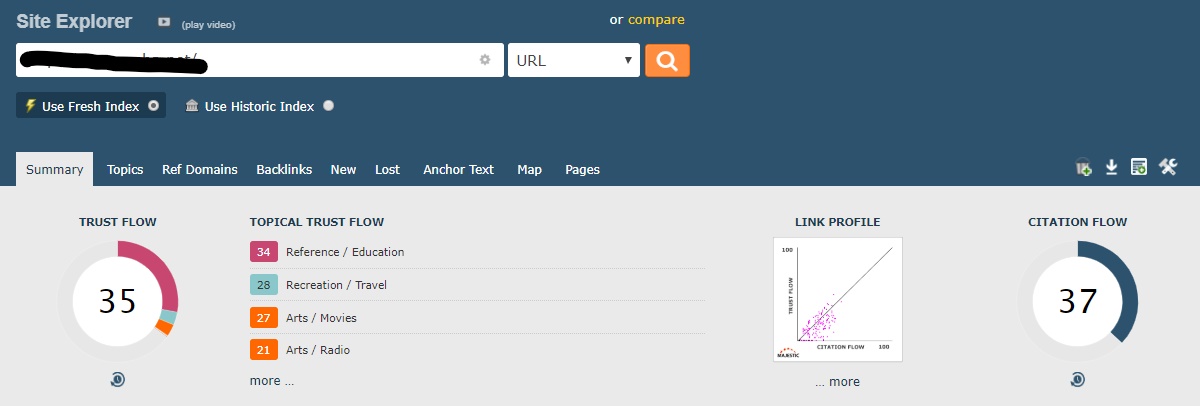
Task: Click the pink 34 Reference/Education swatch
Action: coord(264,252)
